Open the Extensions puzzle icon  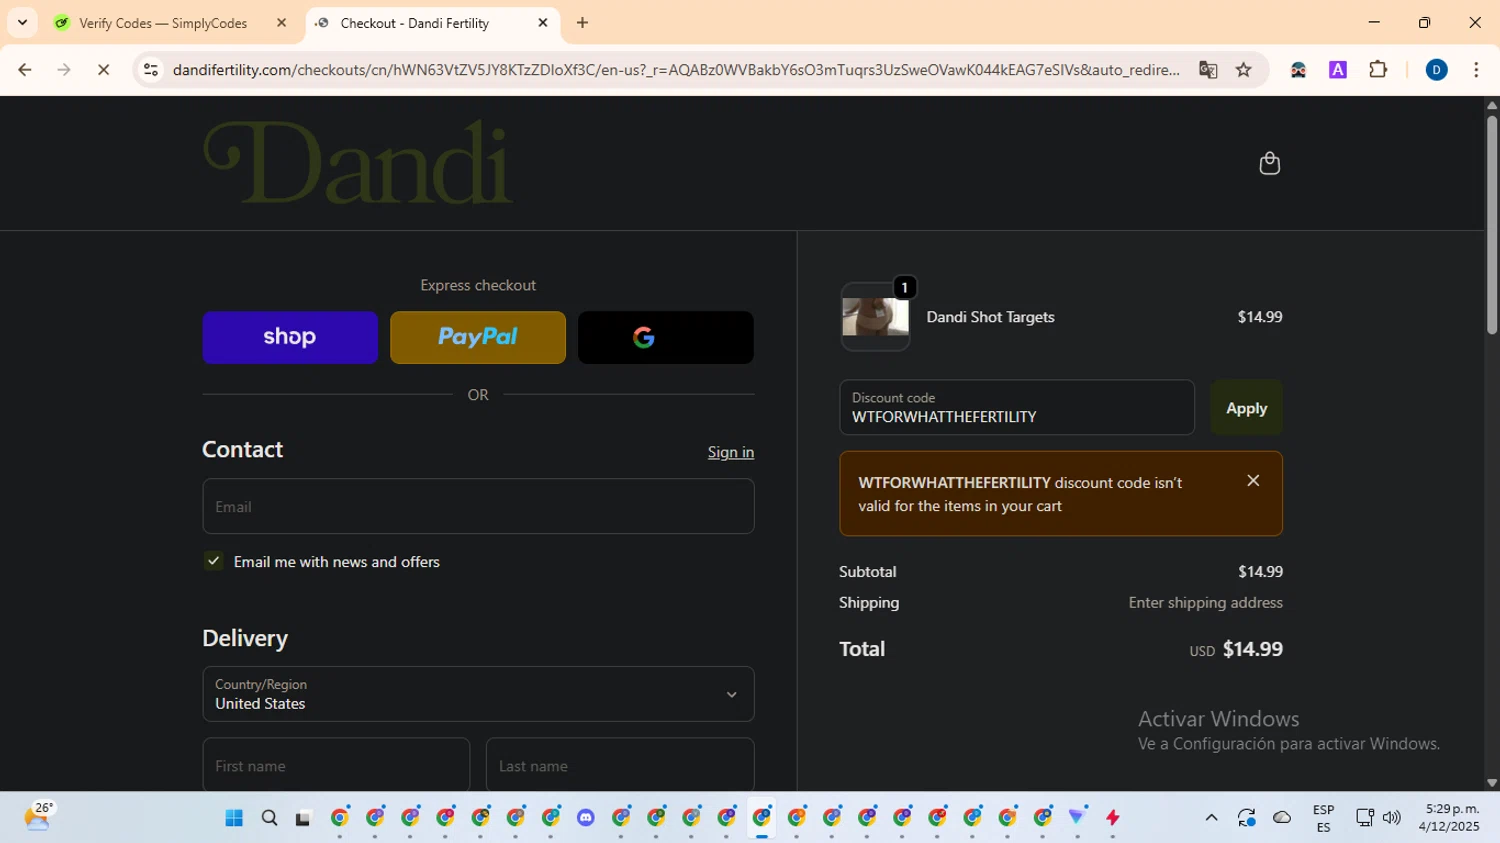coord(1378,70)
